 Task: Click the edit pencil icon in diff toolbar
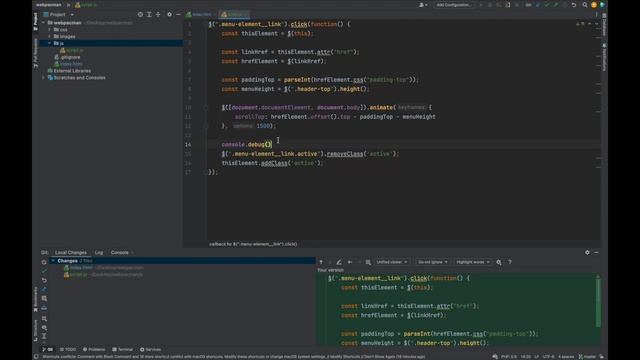pyautogui.click(x=339, y=262)
